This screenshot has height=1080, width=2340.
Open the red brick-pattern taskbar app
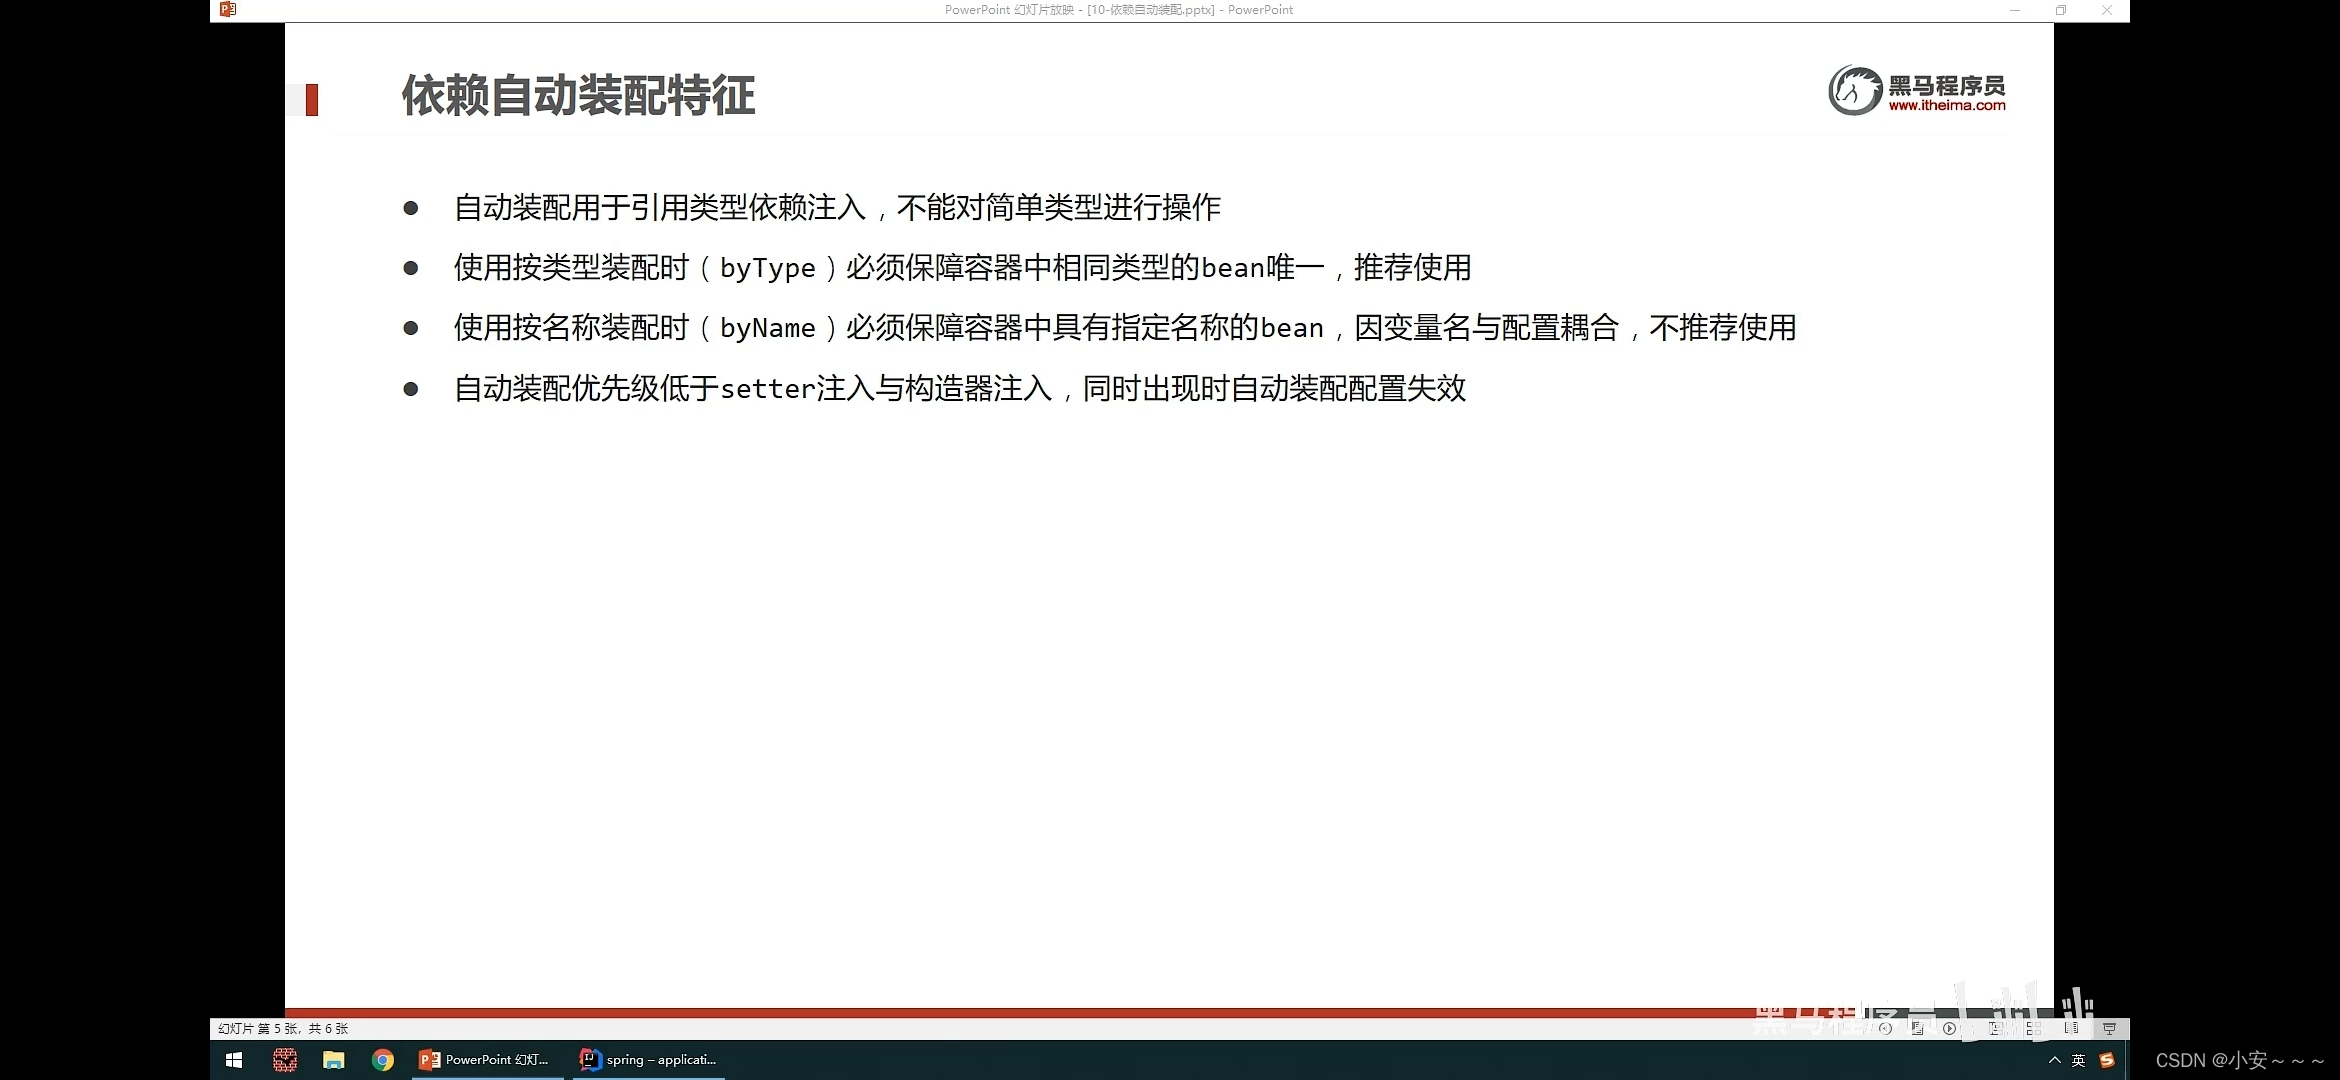pyautogui.click(x=285, y=1060)
